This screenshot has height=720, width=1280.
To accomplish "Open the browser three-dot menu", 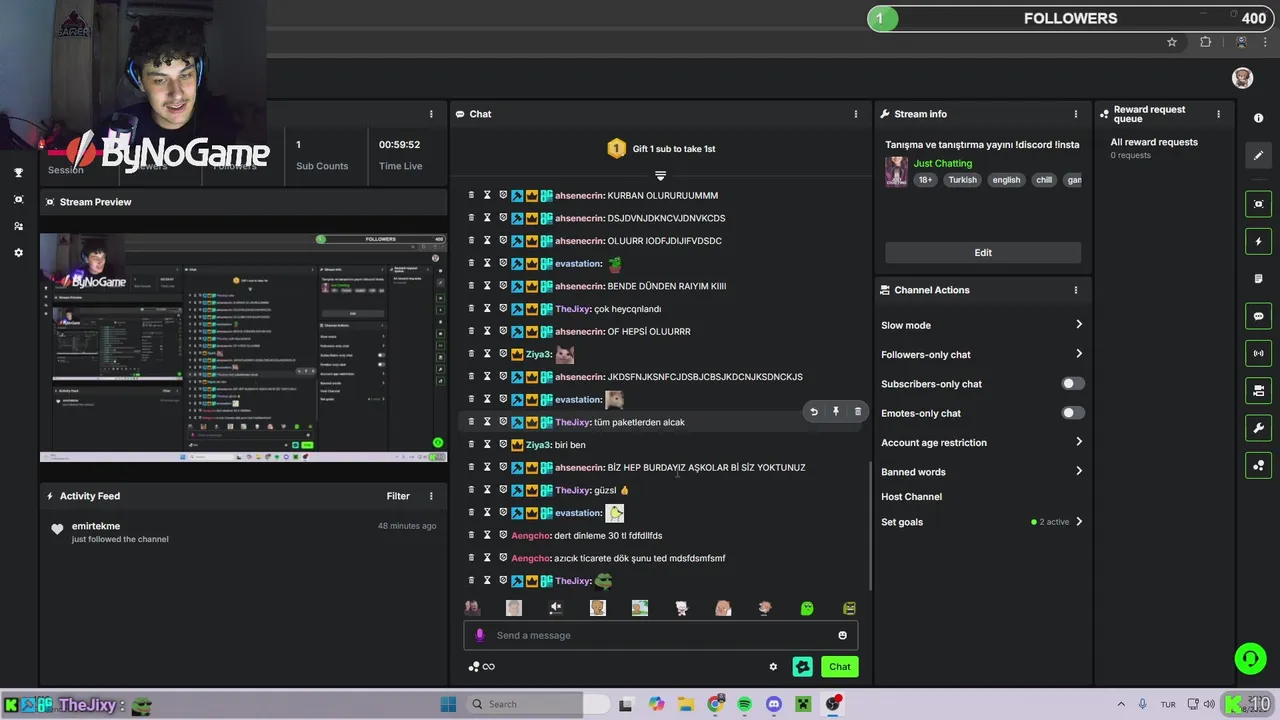I will click(x=1265, y=42).
